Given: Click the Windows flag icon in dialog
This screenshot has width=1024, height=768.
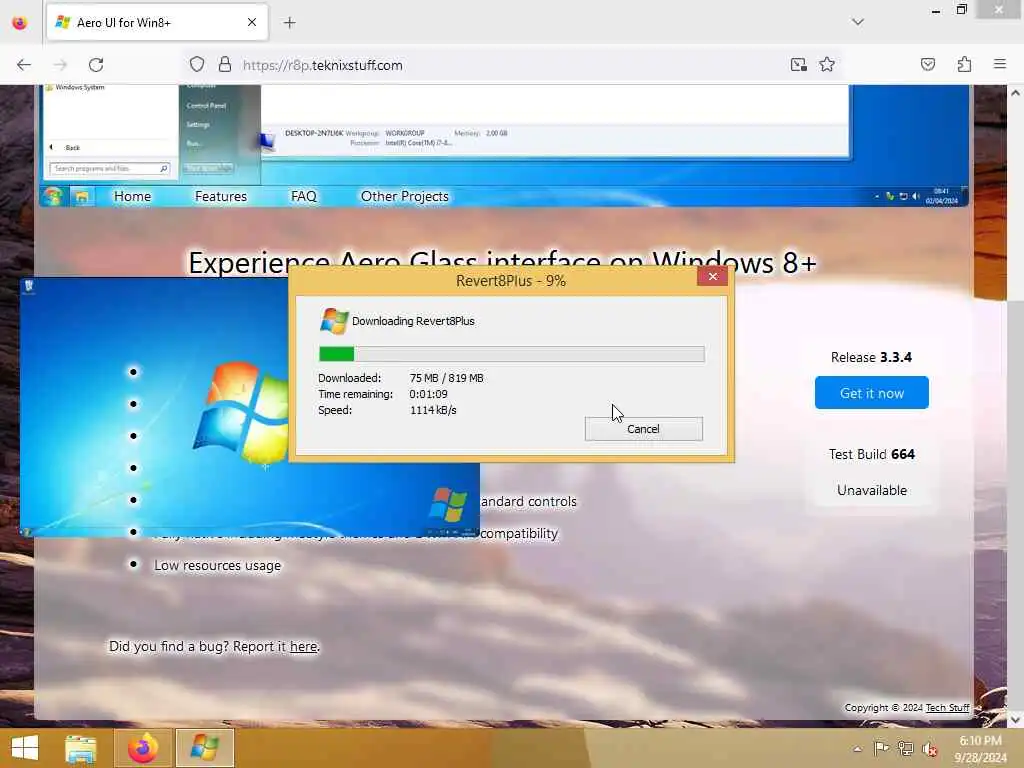Looking at the screenshot, I should (334, 321).
